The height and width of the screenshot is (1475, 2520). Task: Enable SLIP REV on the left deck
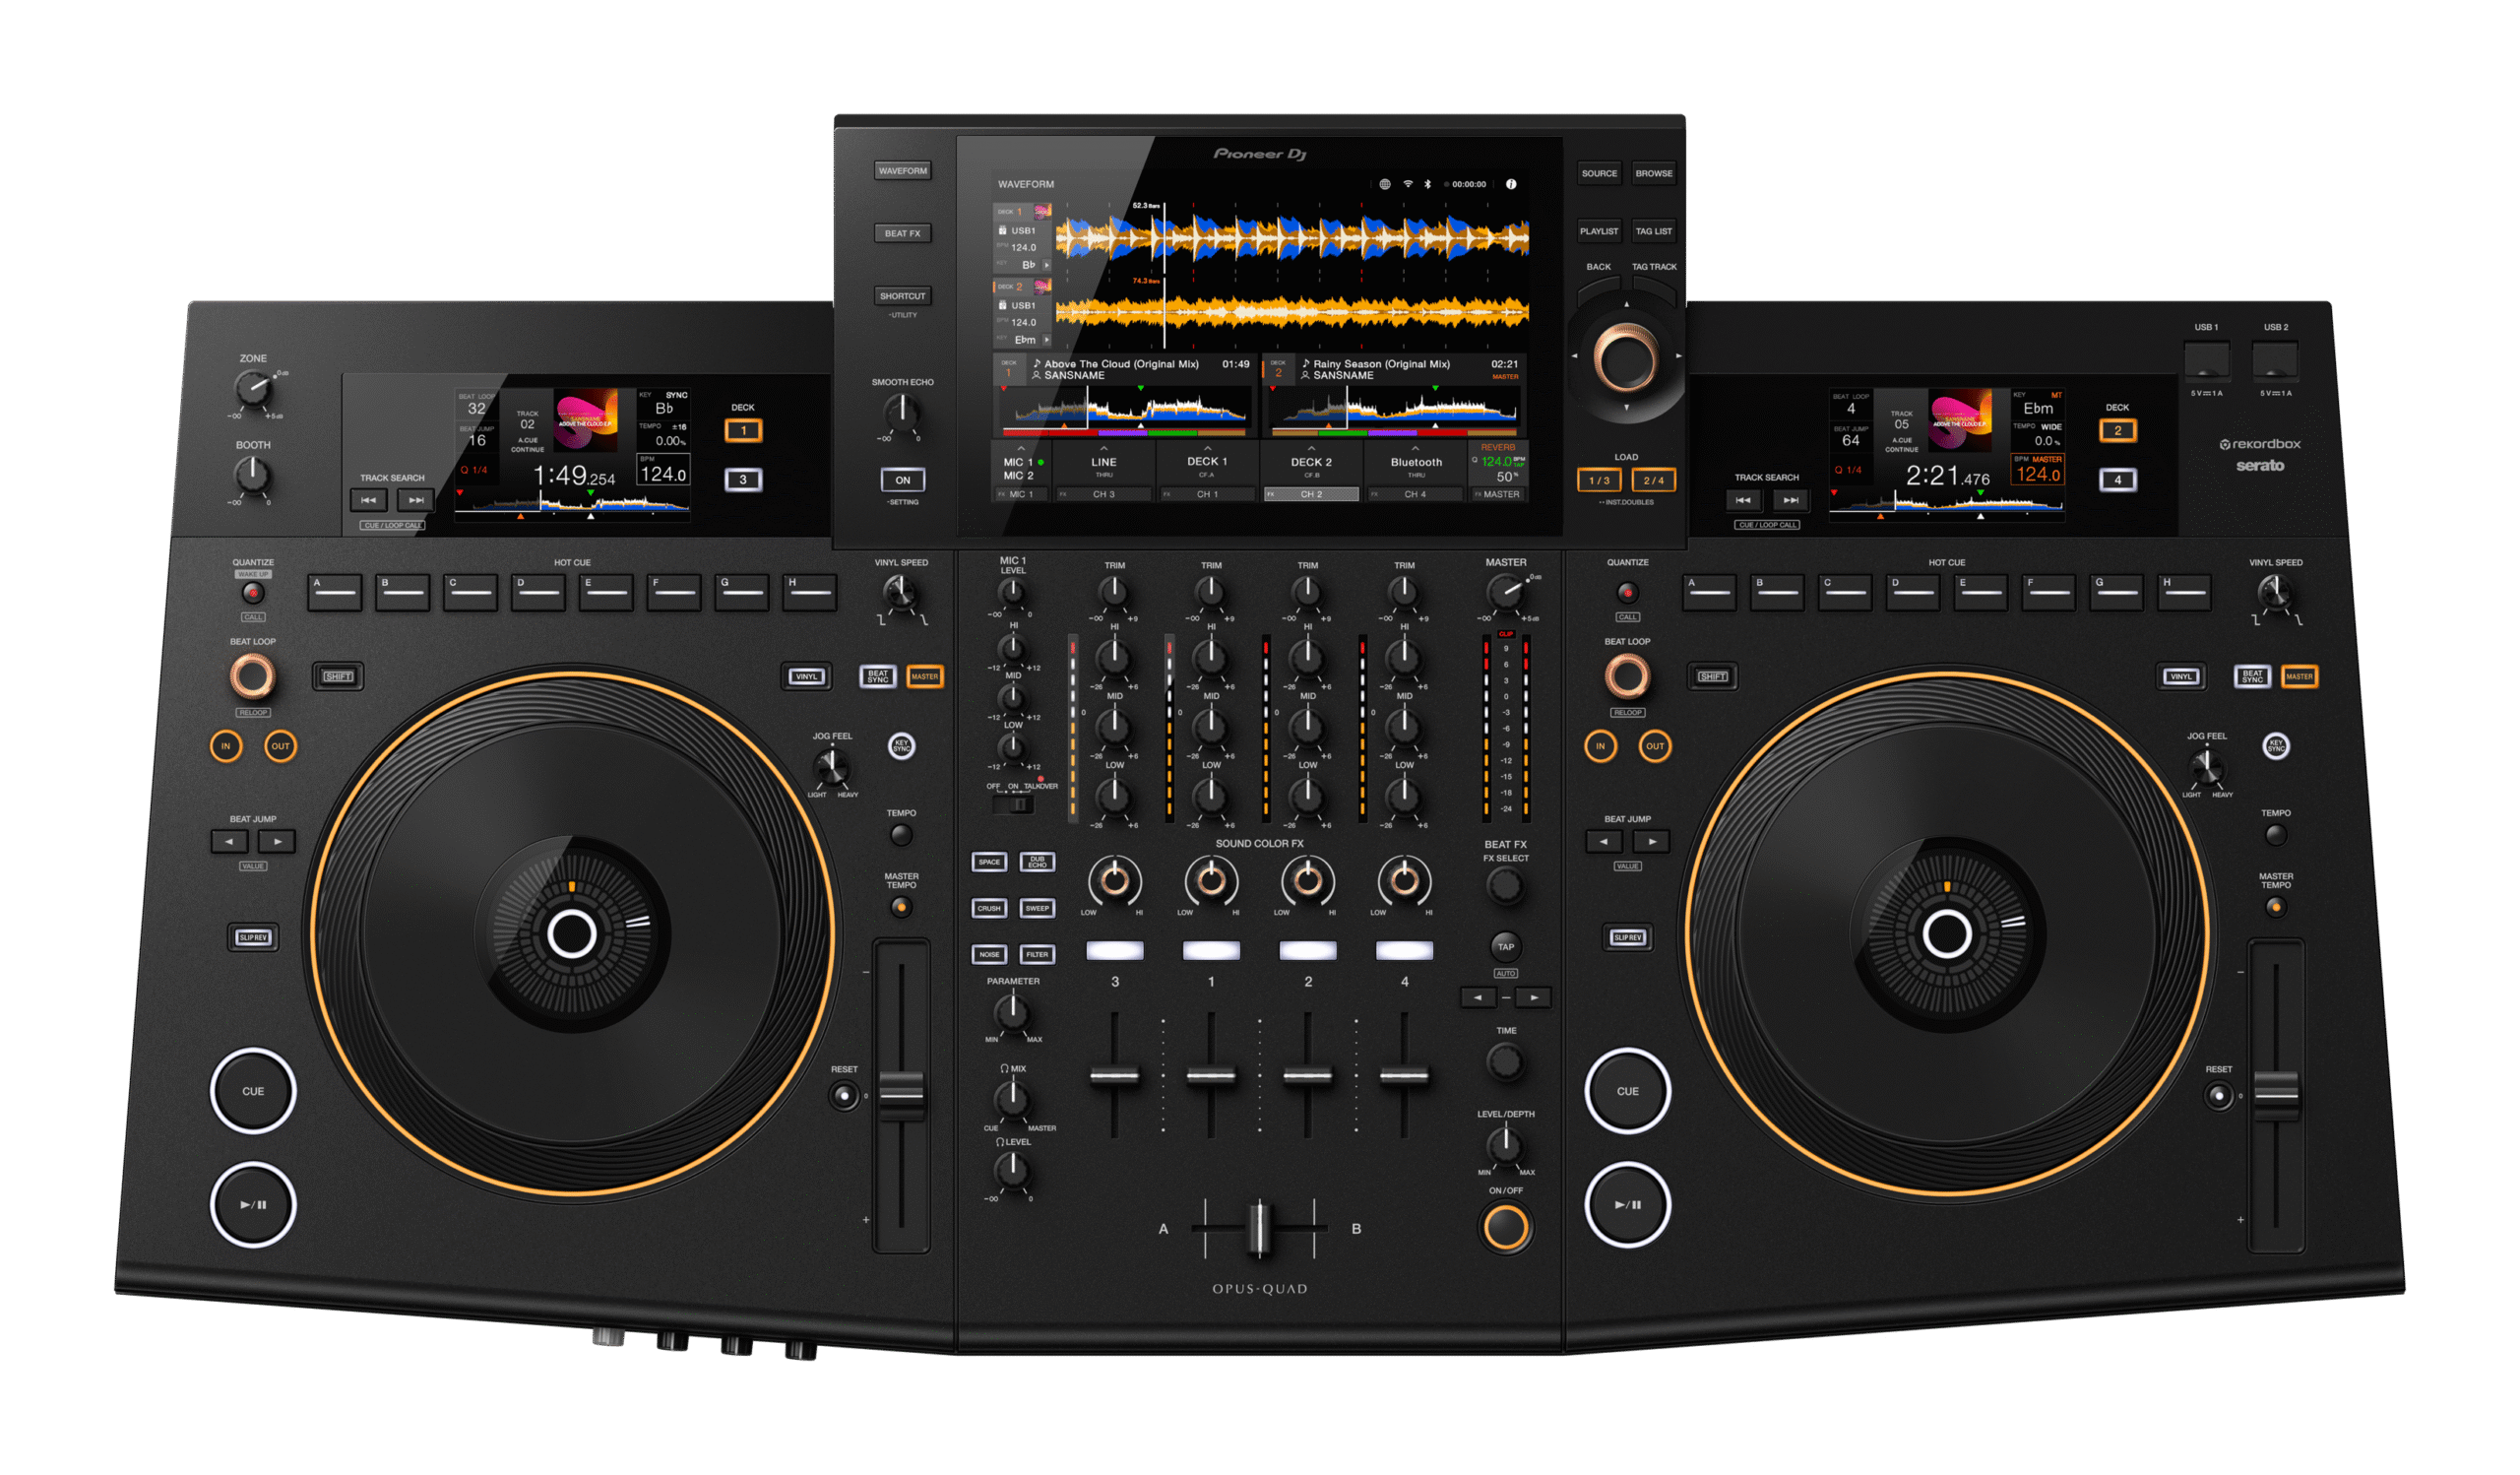(253, 937)
